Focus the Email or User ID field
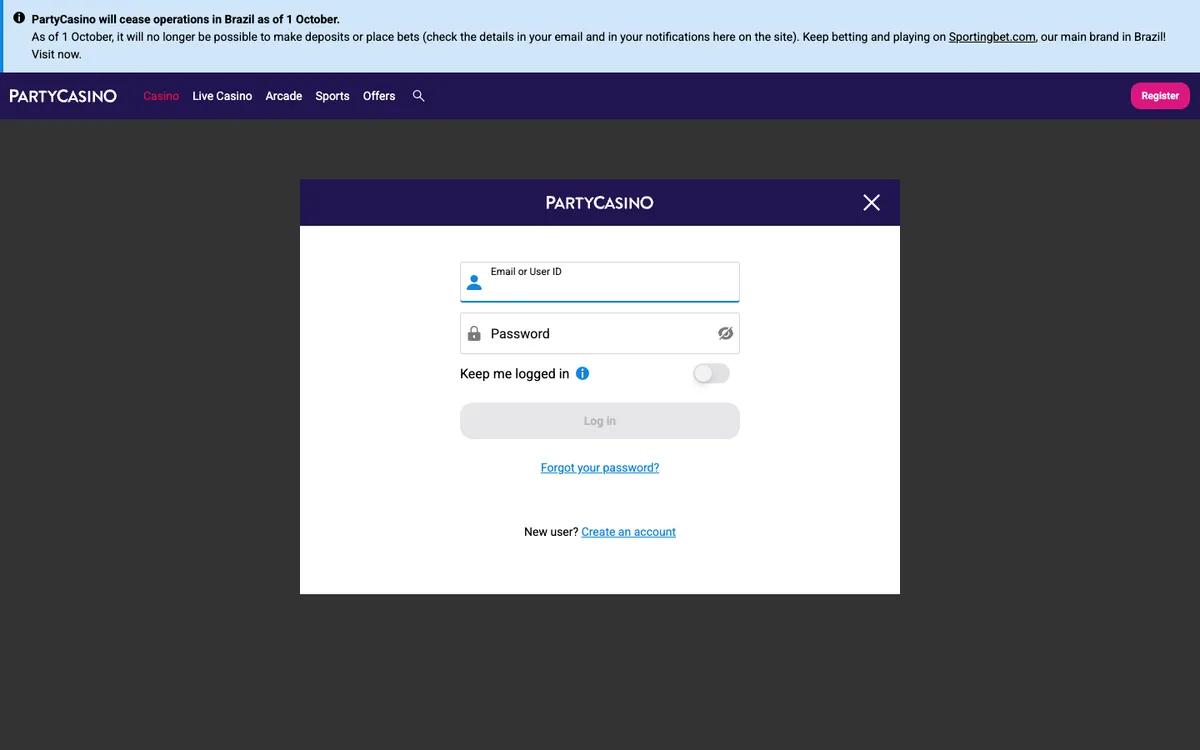The image size is (1200, 750). (600, 282)
